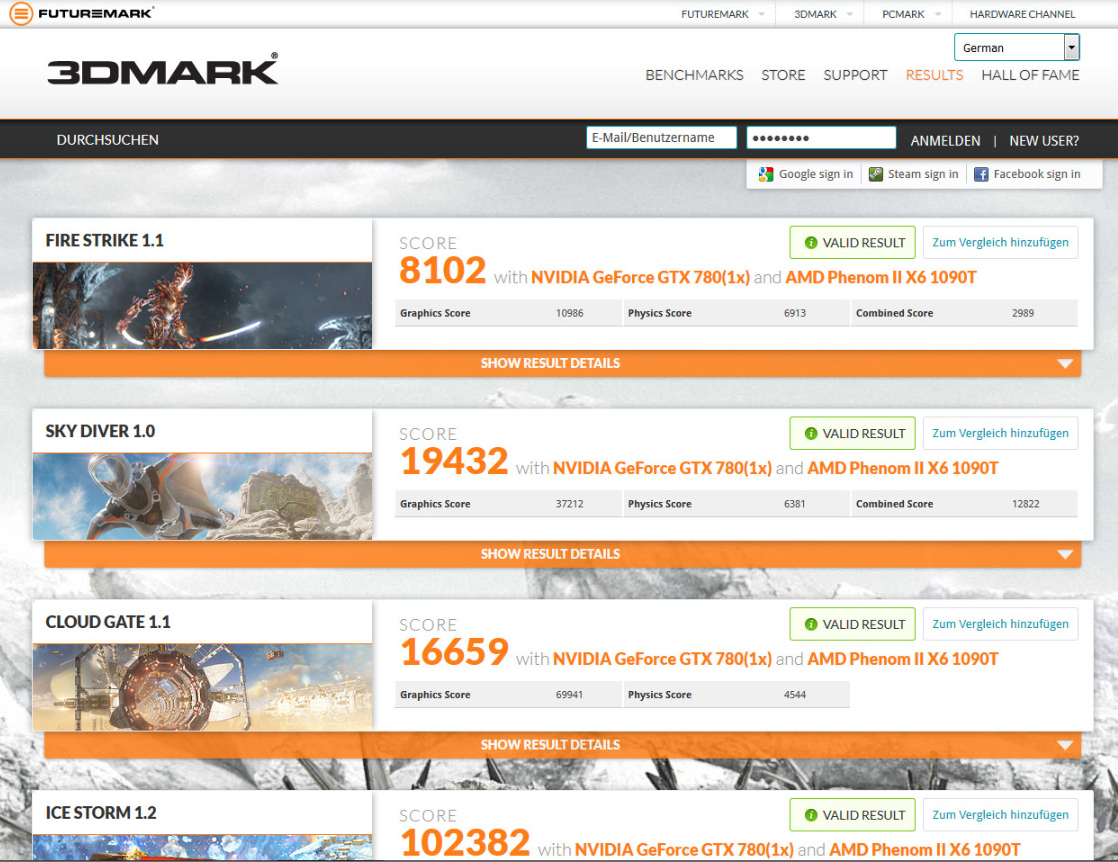Click Cloud Gate Physics Score value 4544
This screenshot has width=1118, height=862.
click(x=794, y=694)
